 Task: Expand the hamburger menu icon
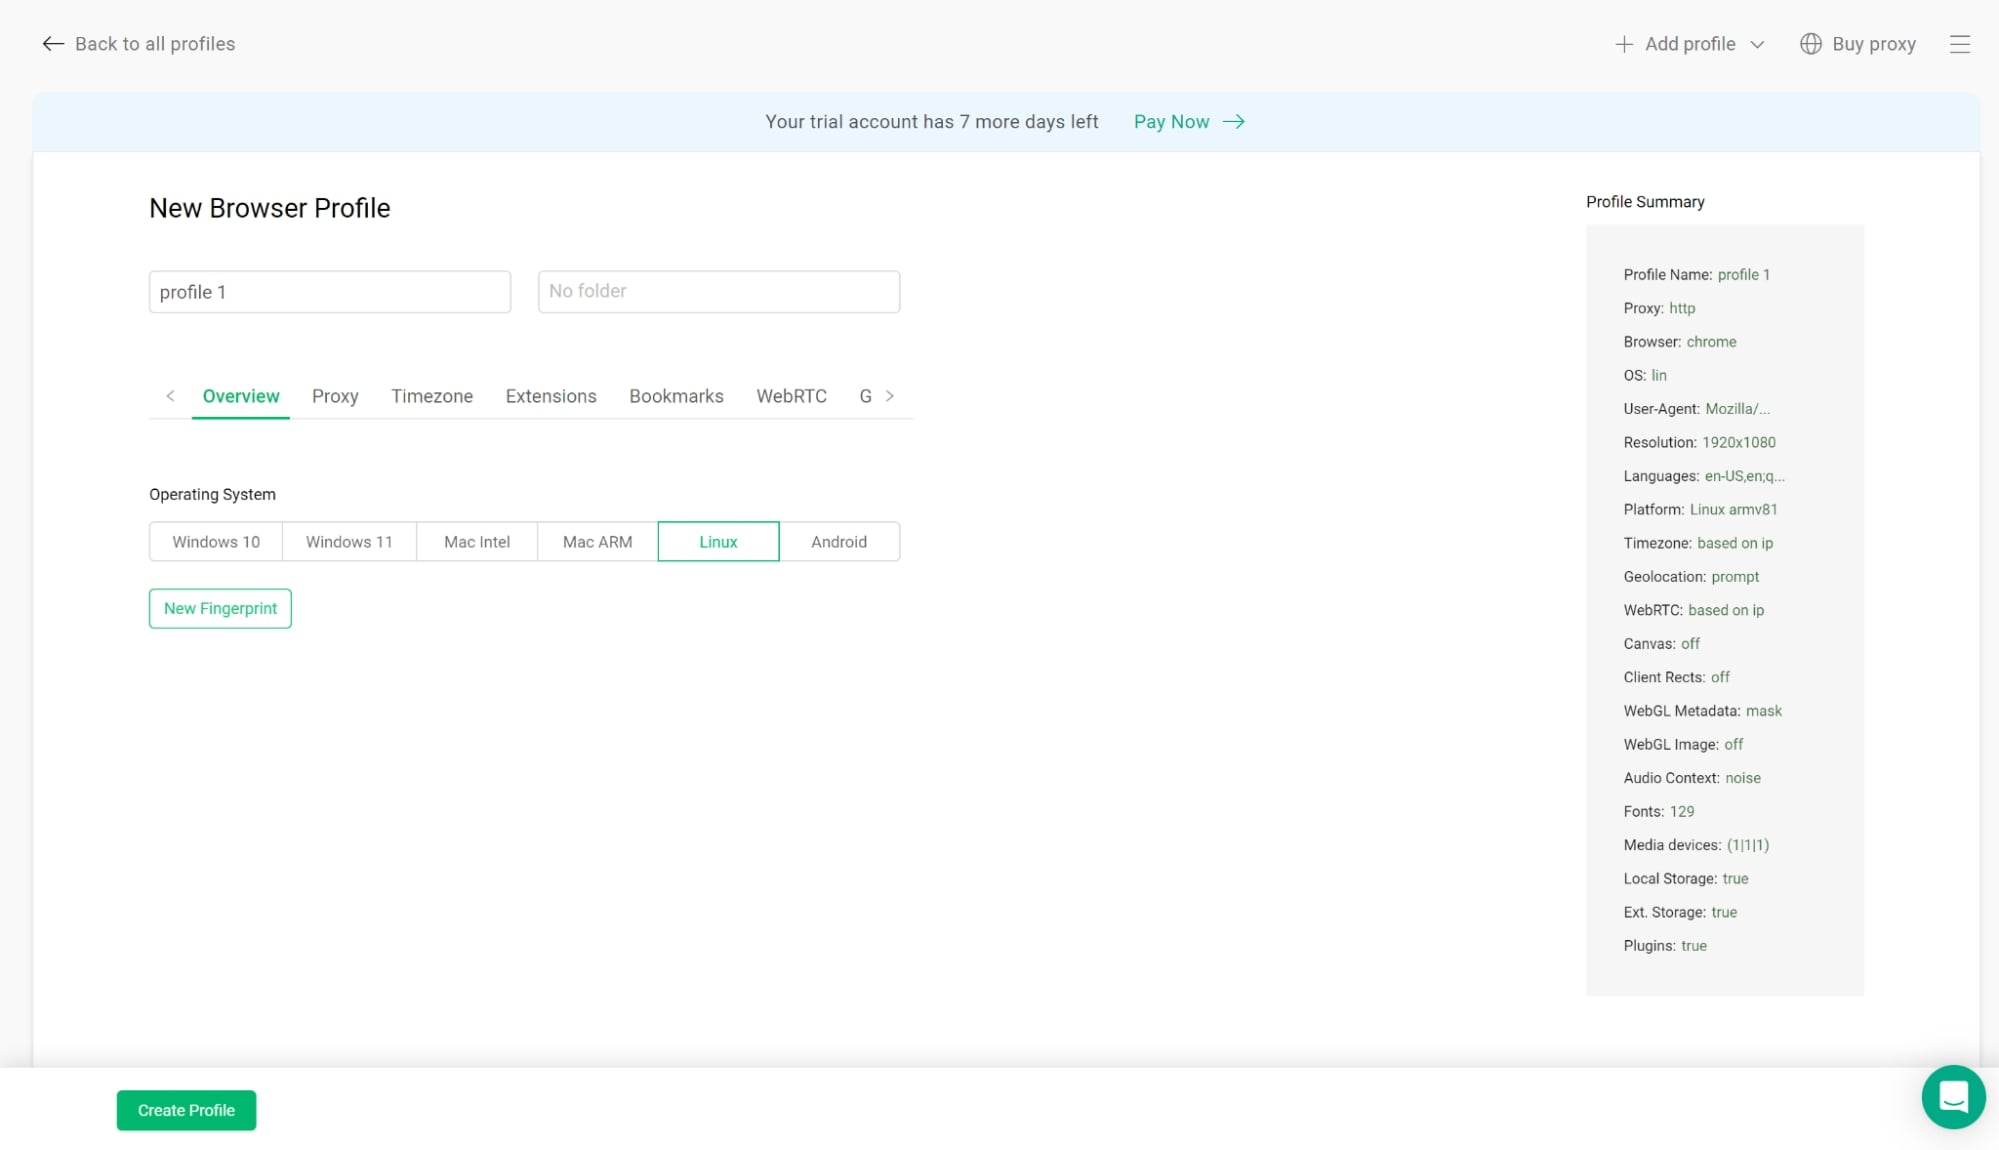click(x=1961, y=44)
